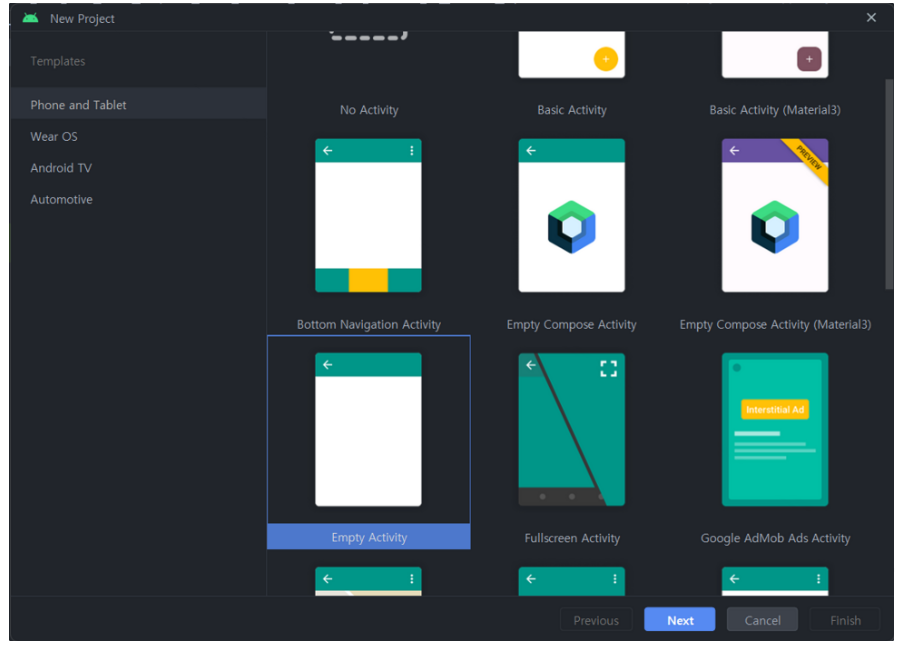Pick the Basic Activity template thumbnail
This screenshot has width=903, height=647.
coord(571,55)
